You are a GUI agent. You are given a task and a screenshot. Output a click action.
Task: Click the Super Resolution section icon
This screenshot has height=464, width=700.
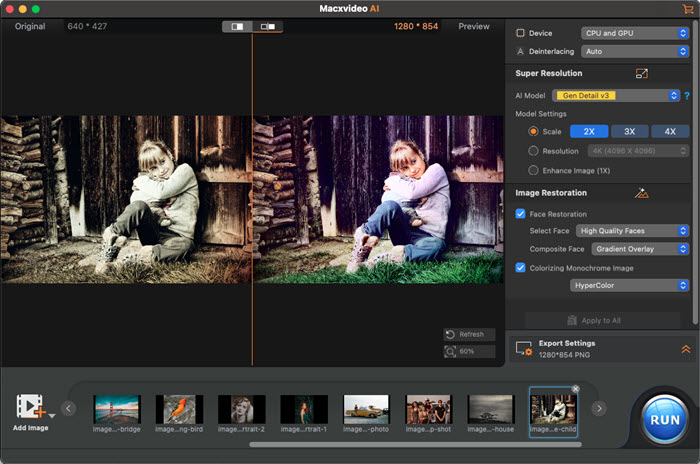(642, 73)
